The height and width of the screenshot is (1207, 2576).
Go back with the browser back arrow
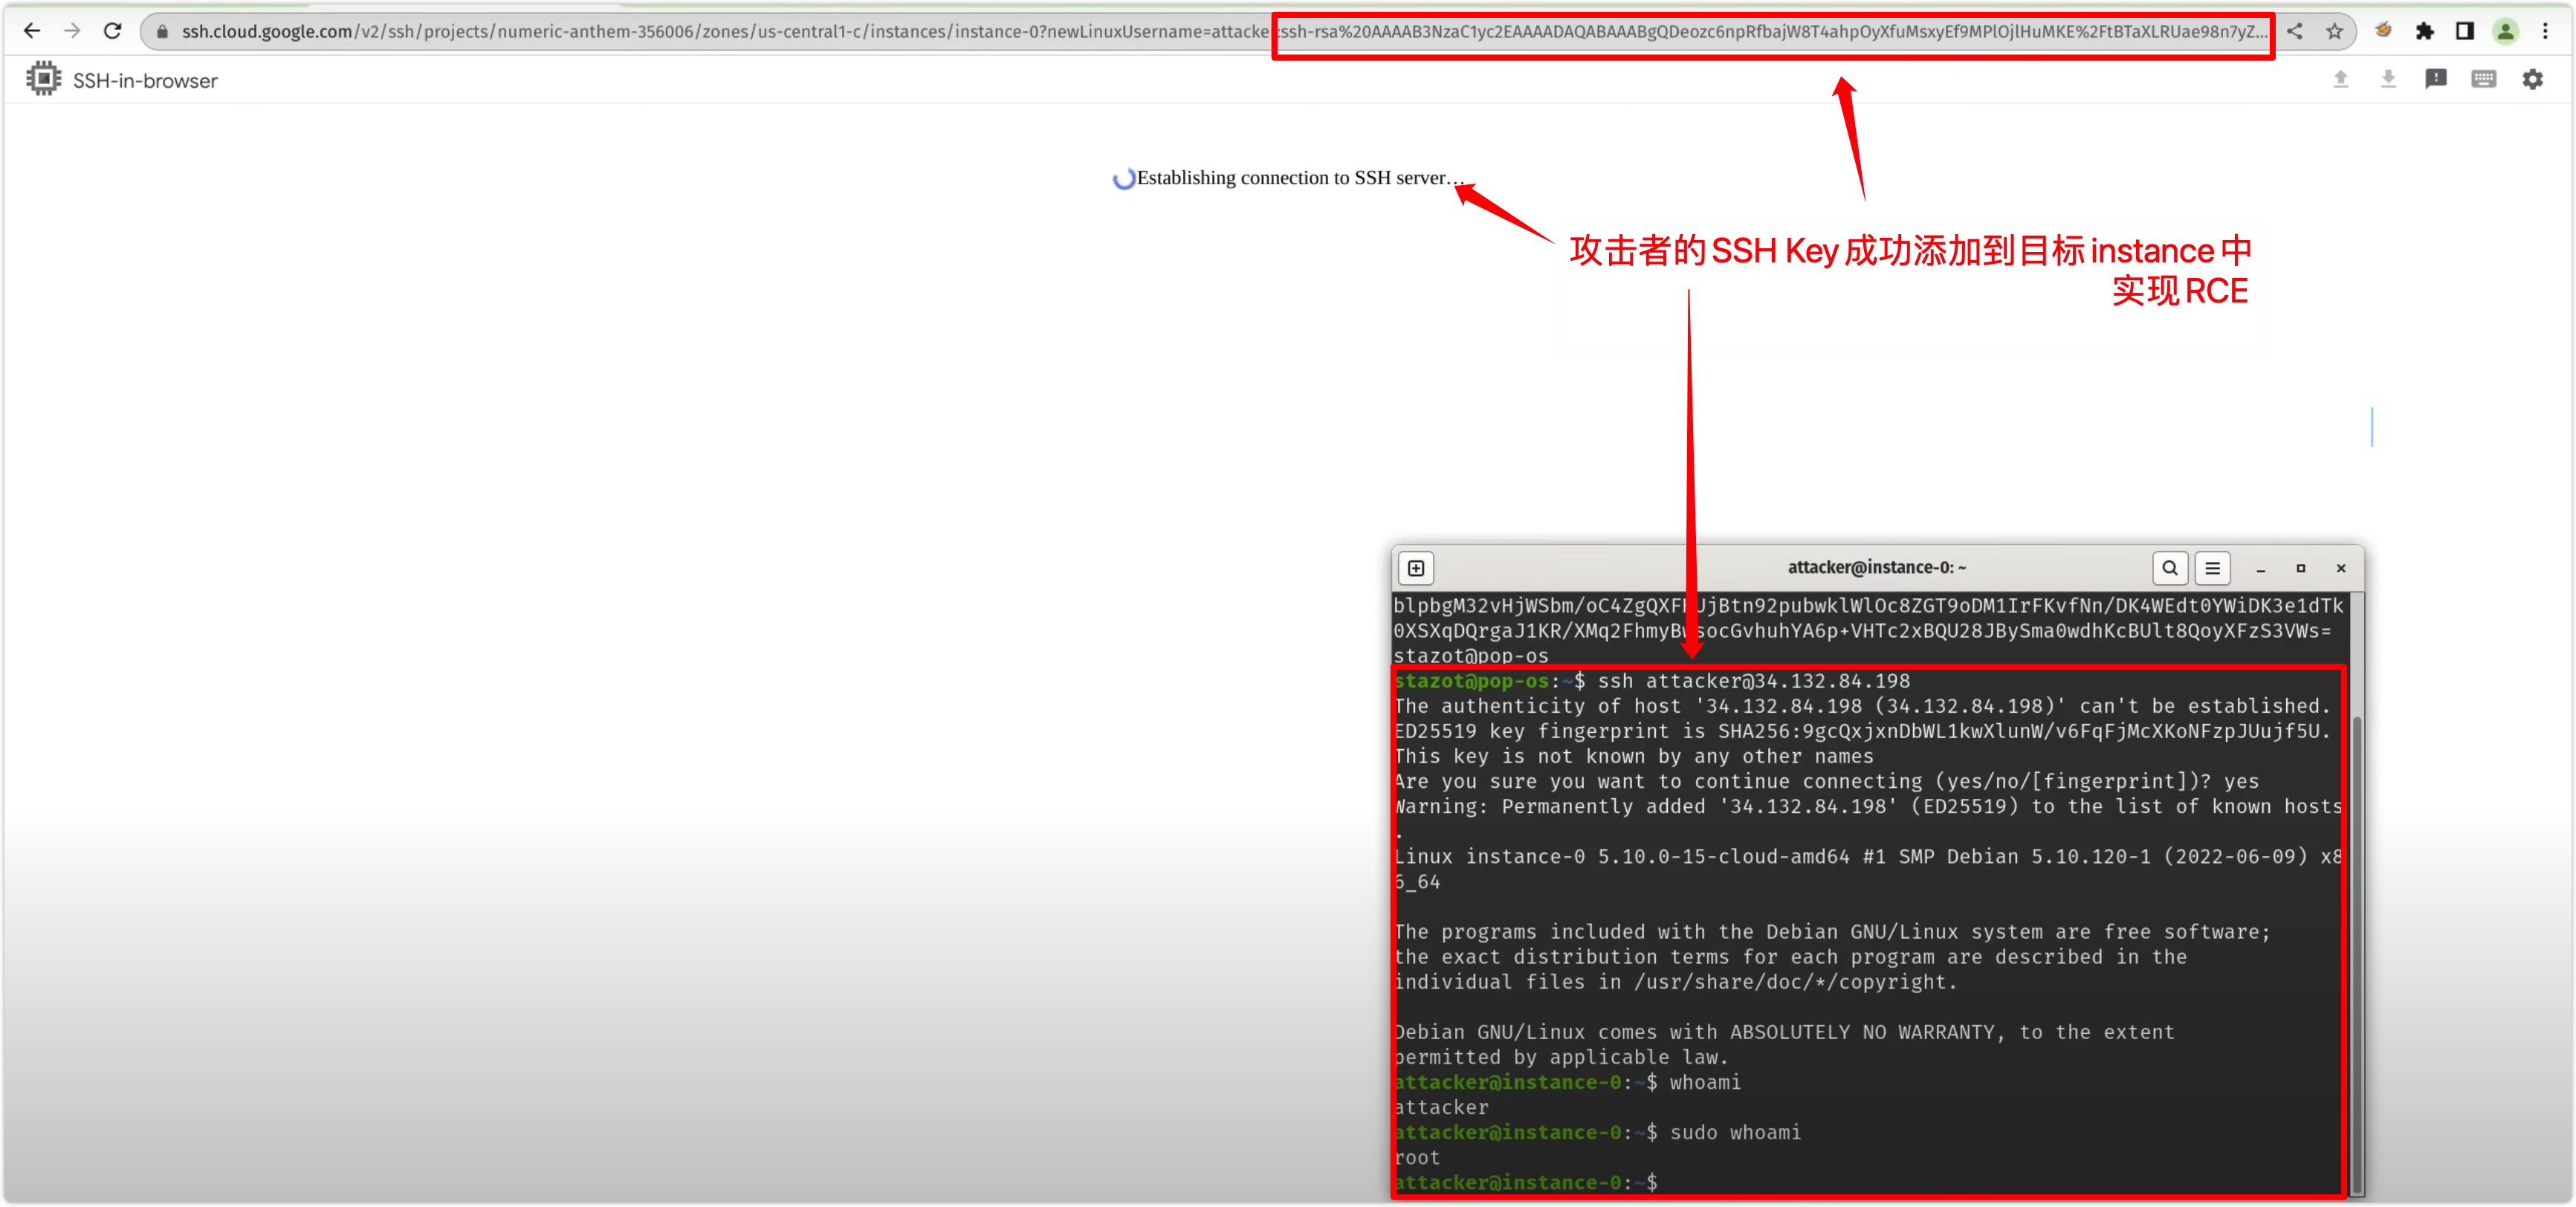point(32,31)
